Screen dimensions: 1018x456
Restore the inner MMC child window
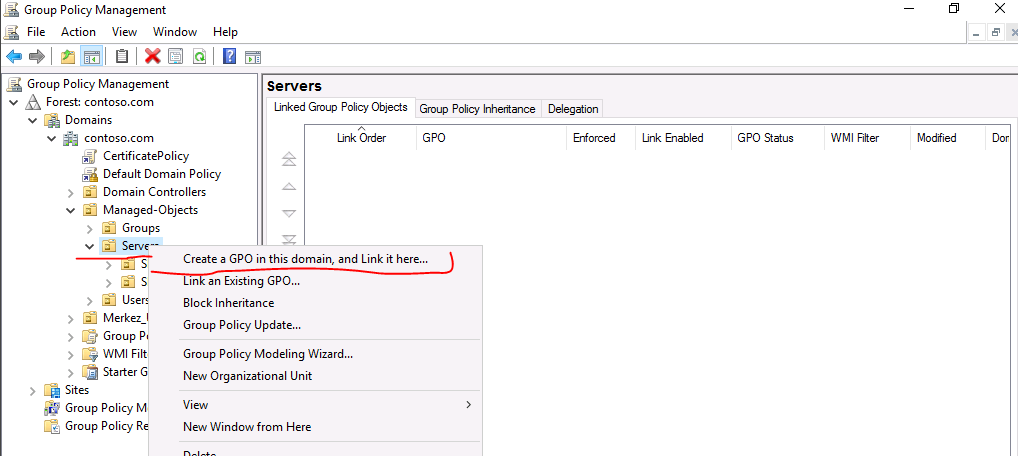click(995, 32)
